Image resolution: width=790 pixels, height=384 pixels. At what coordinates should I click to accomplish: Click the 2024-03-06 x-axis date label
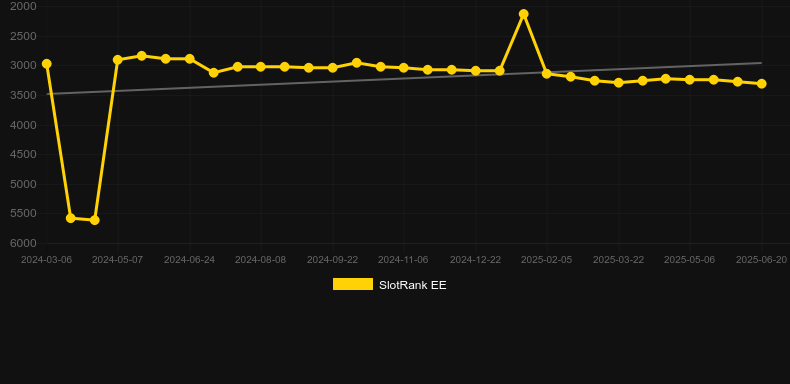[46, 260]
